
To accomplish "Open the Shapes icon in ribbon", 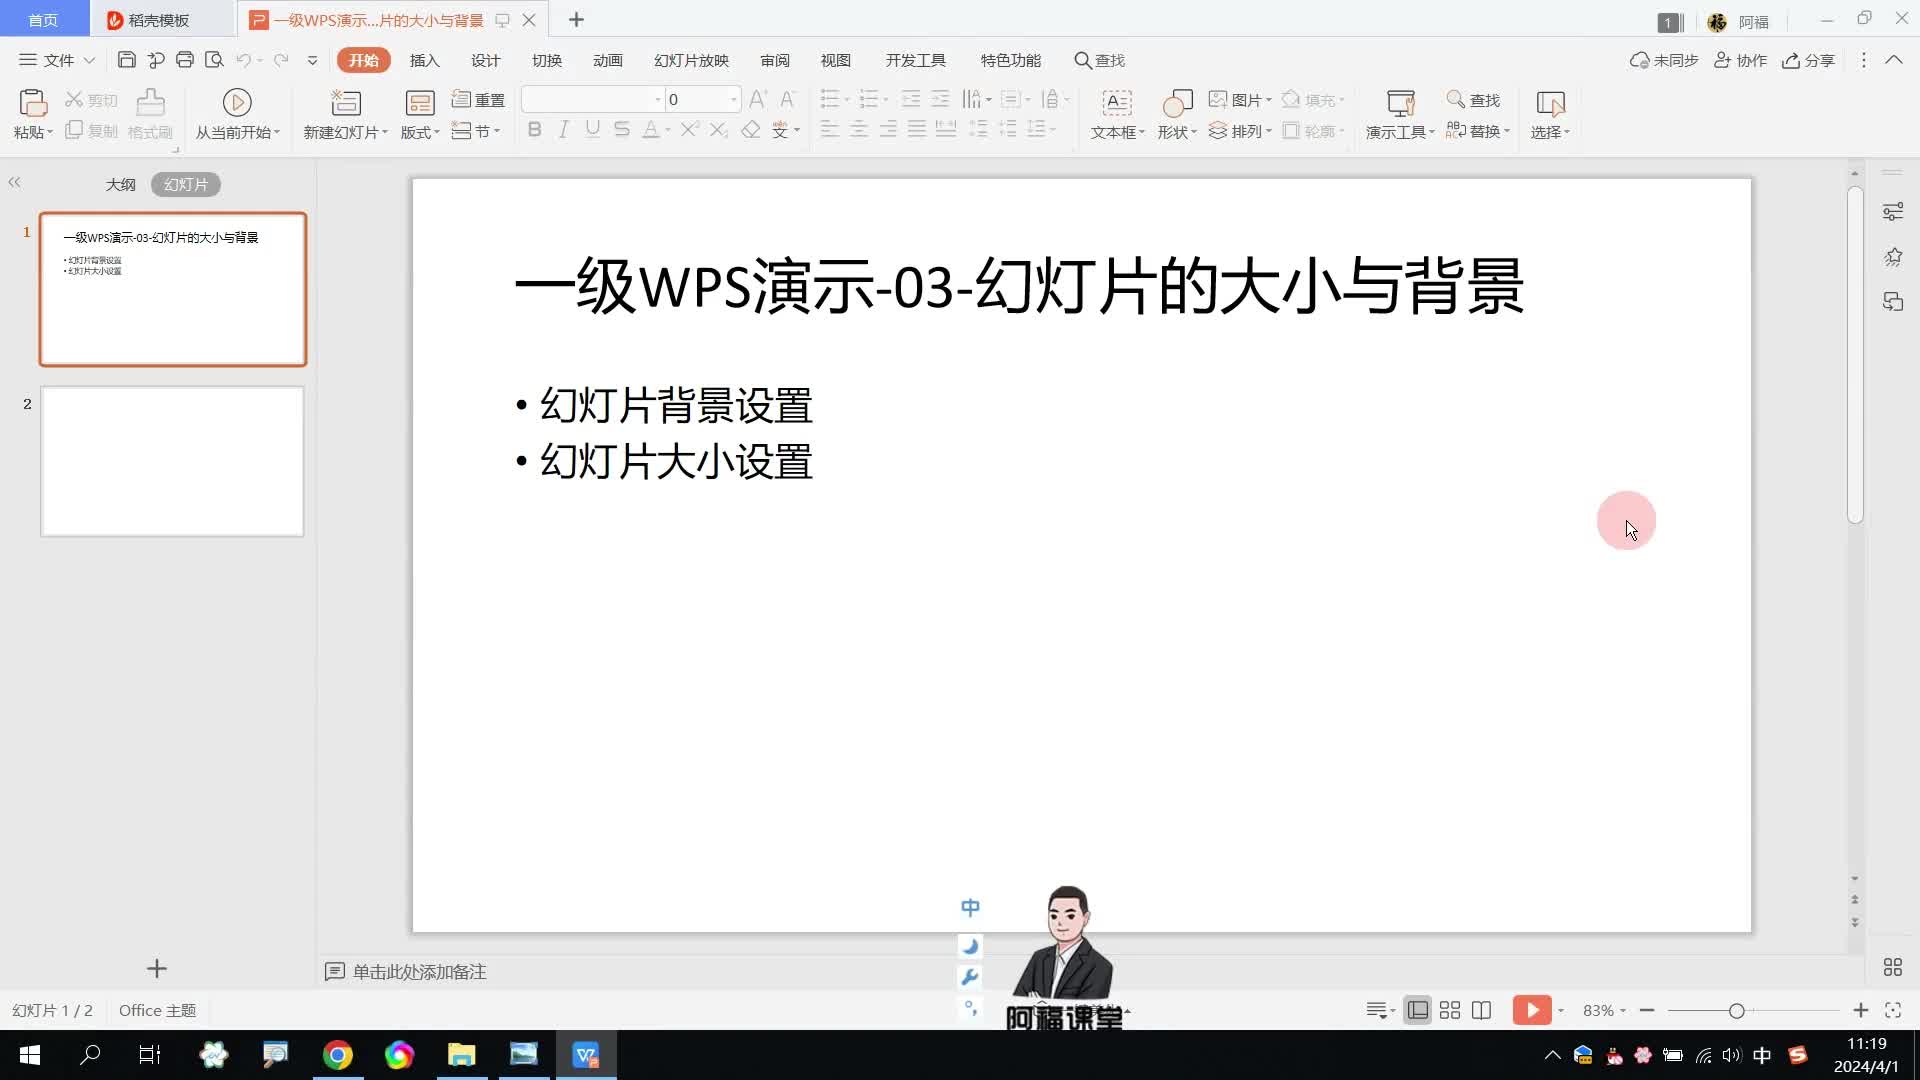I will pyautogui.click(x=1177, y=103).
